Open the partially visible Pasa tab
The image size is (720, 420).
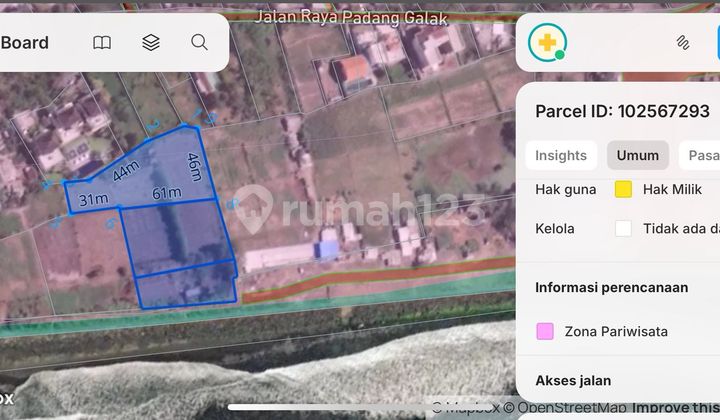(x=700, y=155)
